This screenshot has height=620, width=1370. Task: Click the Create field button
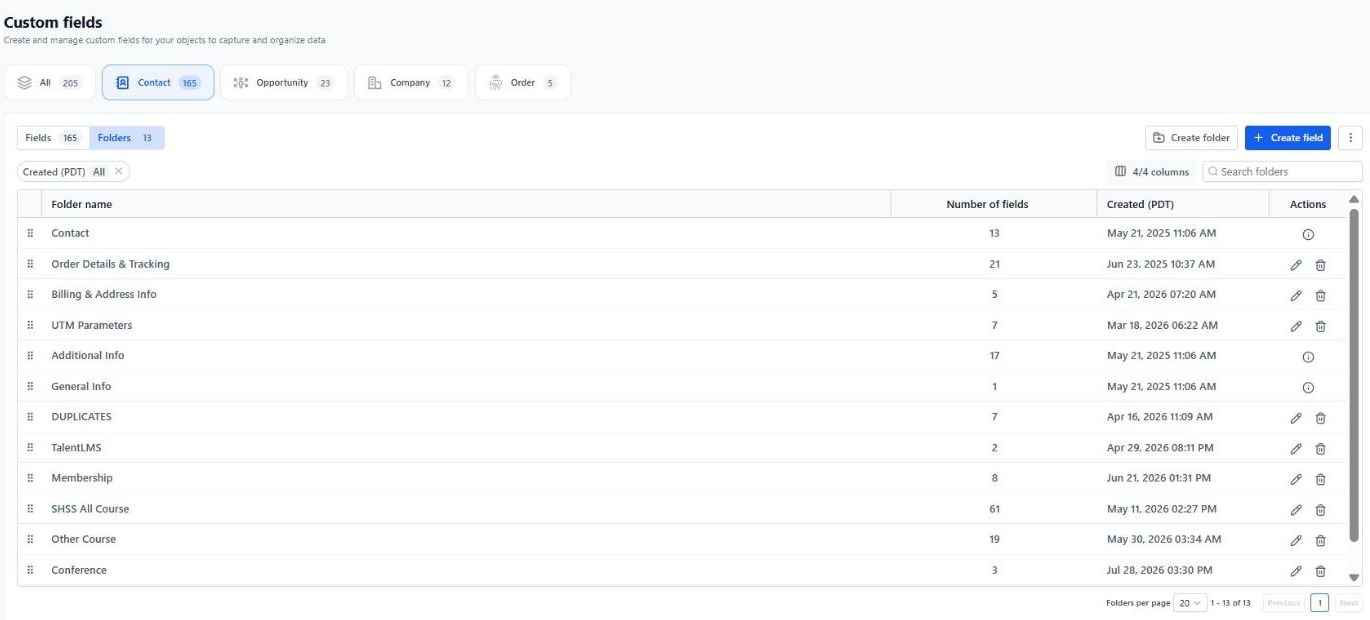[x=1288, y=138]
